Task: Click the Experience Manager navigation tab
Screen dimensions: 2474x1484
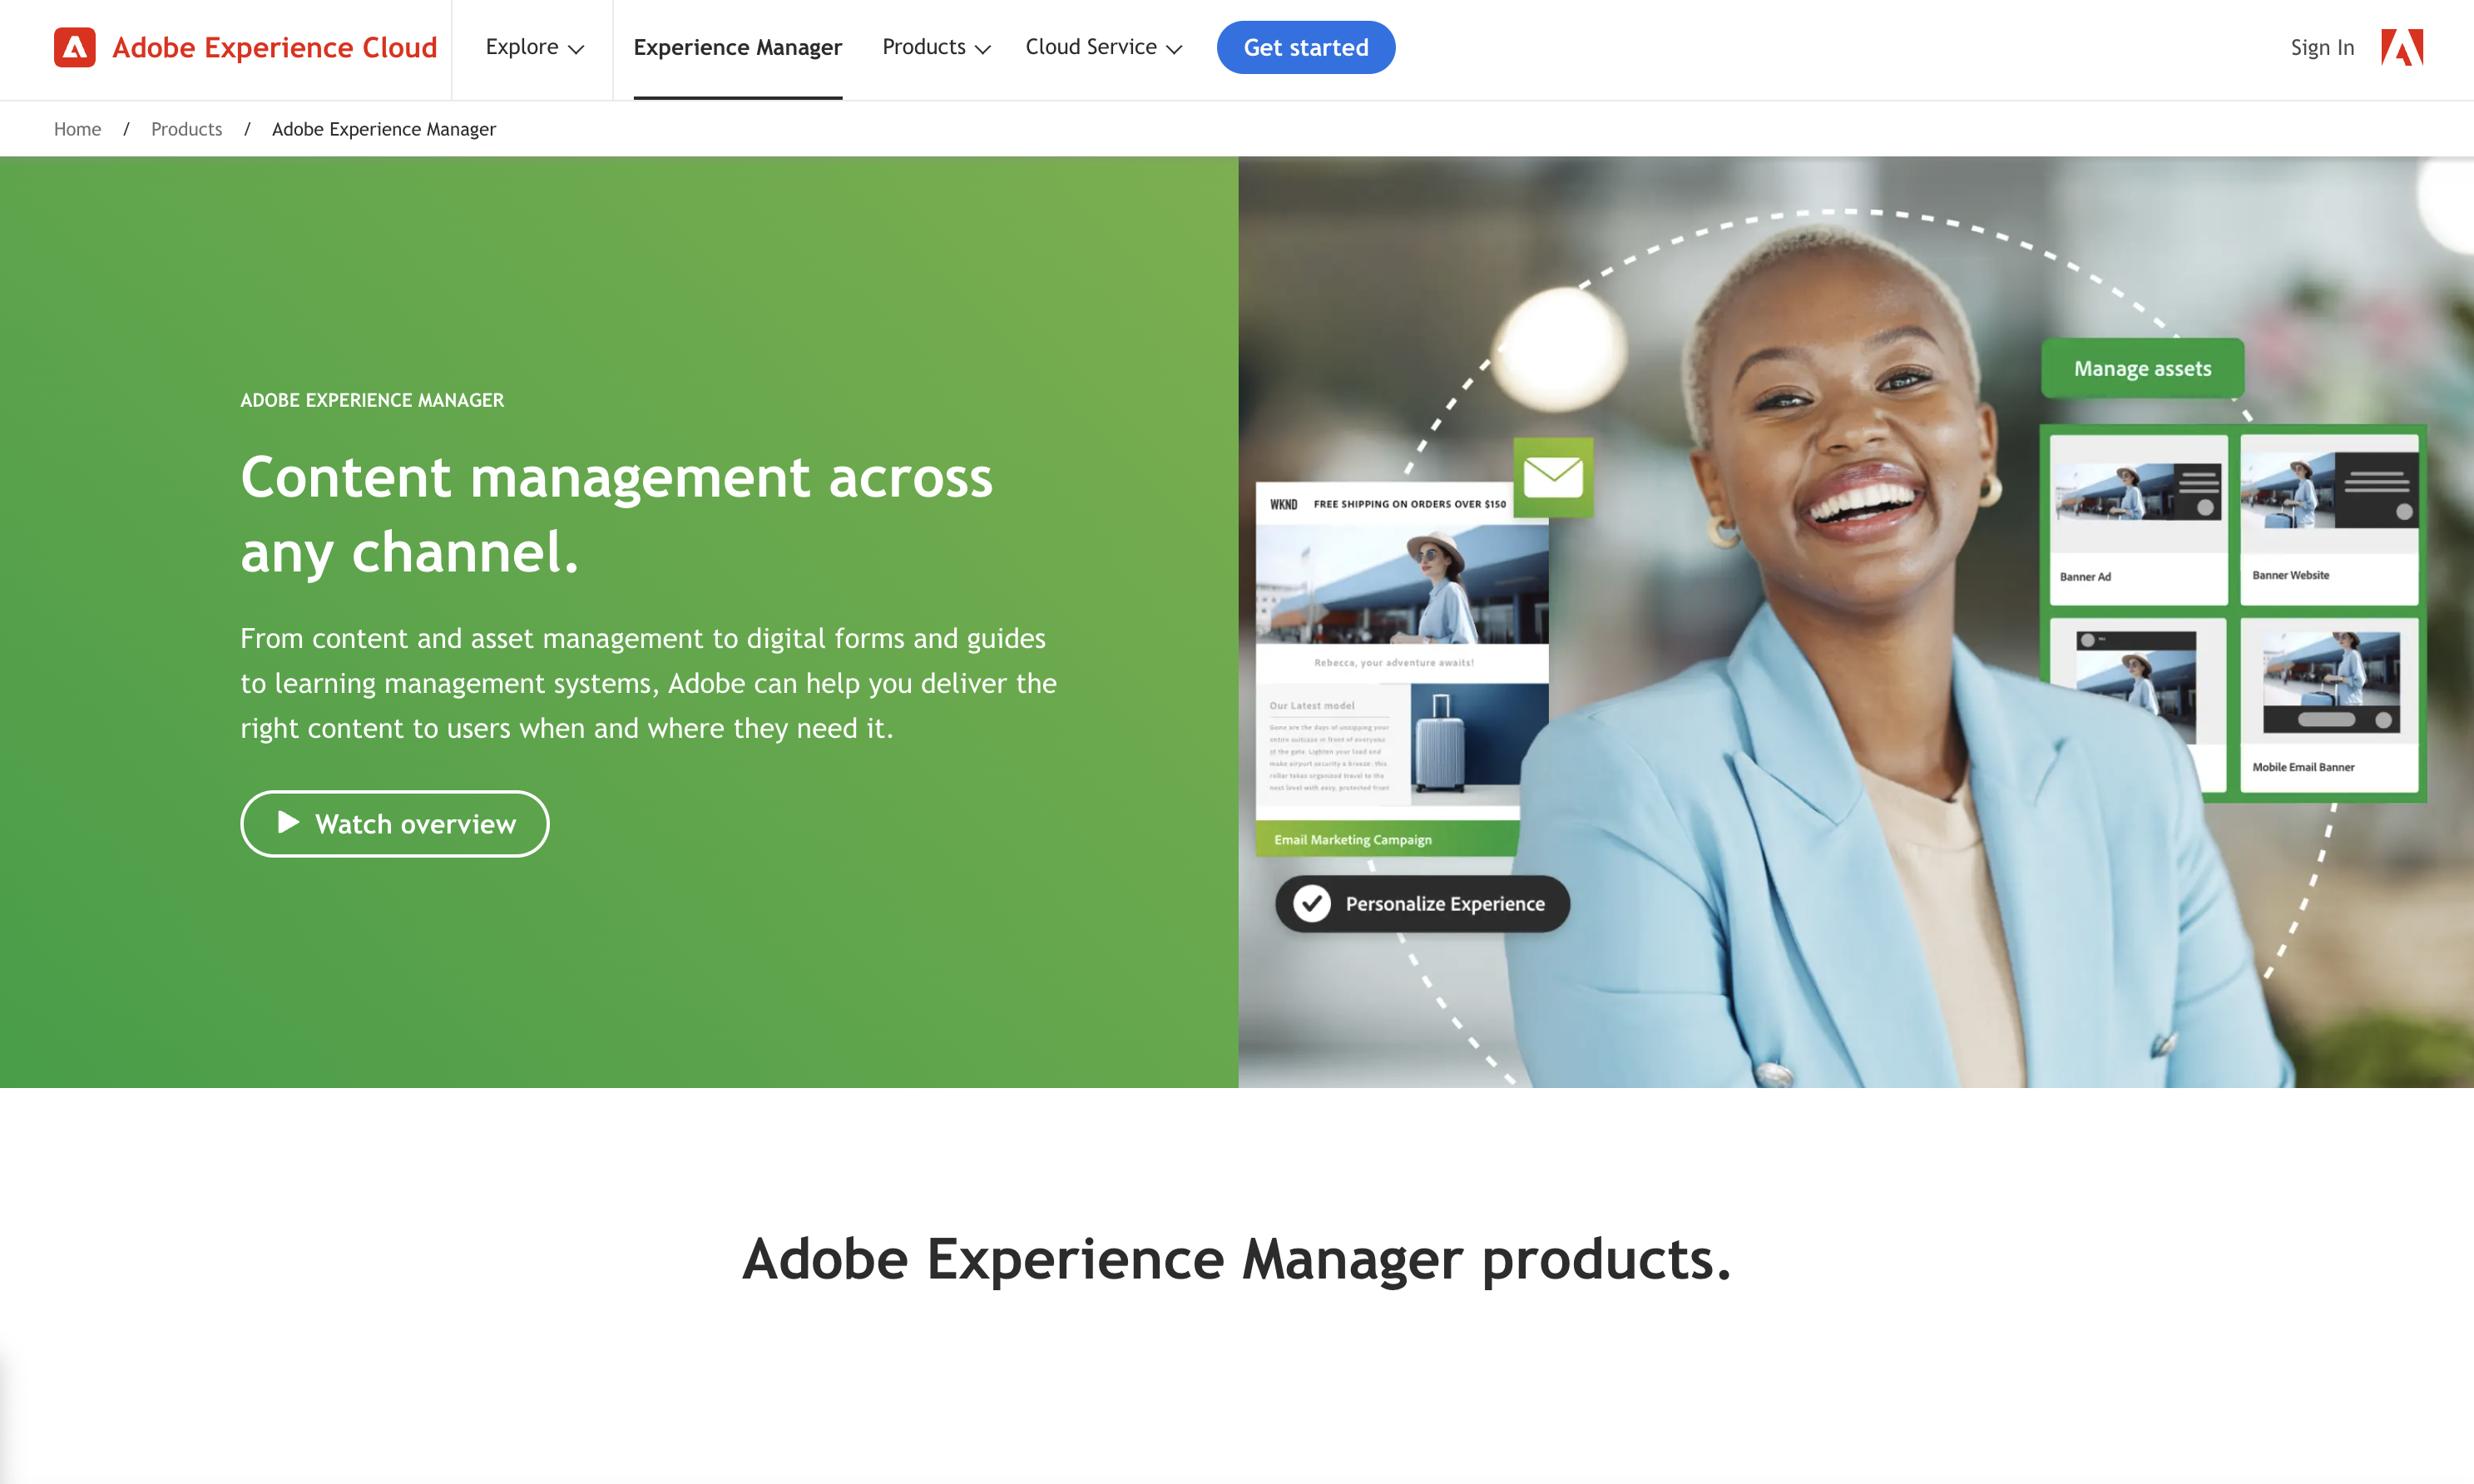Action: point(738,47)
